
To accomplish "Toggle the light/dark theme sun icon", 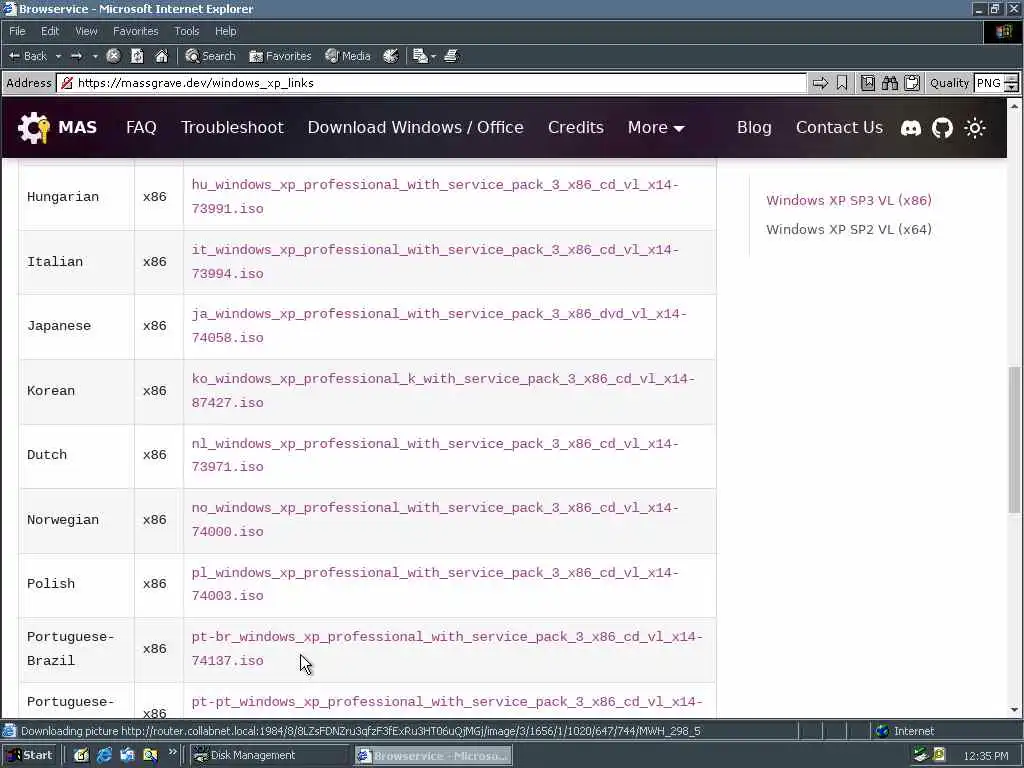I will point(975,128).
